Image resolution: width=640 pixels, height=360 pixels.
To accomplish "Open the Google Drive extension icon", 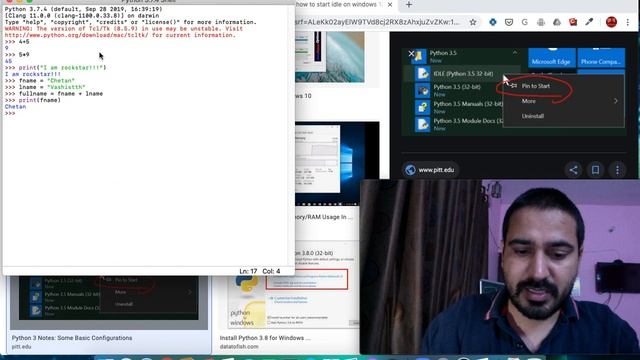I will click(557, 22).
